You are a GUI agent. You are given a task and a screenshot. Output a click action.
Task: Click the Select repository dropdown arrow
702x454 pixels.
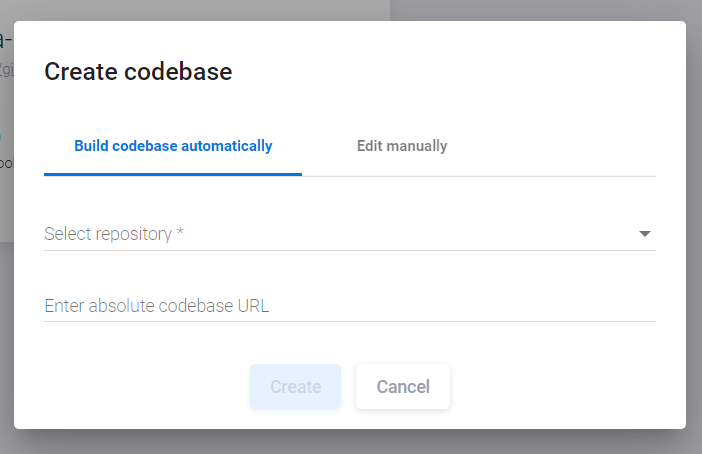[644, 234]
